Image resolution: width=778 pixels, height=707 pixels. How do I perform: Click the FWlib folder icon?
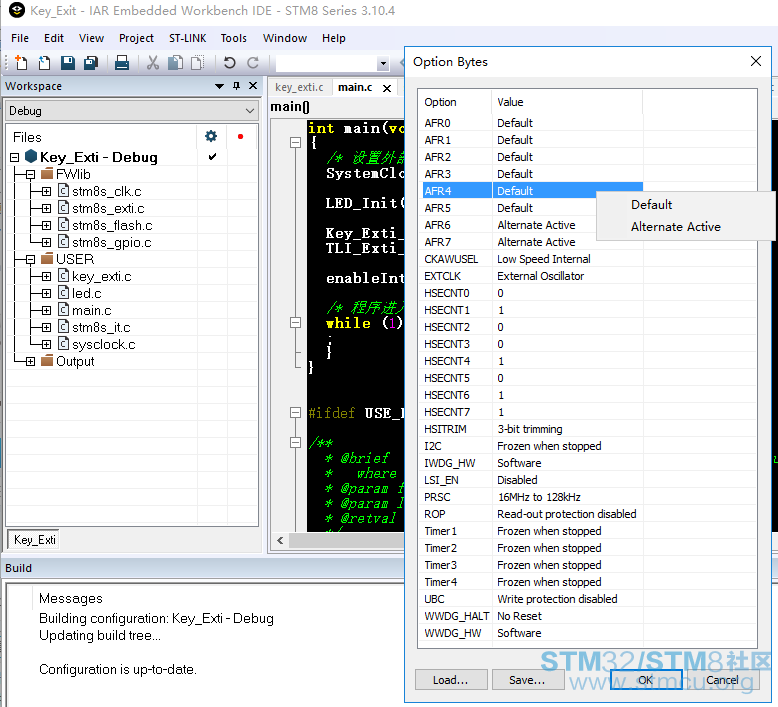(x=47, y=173)
